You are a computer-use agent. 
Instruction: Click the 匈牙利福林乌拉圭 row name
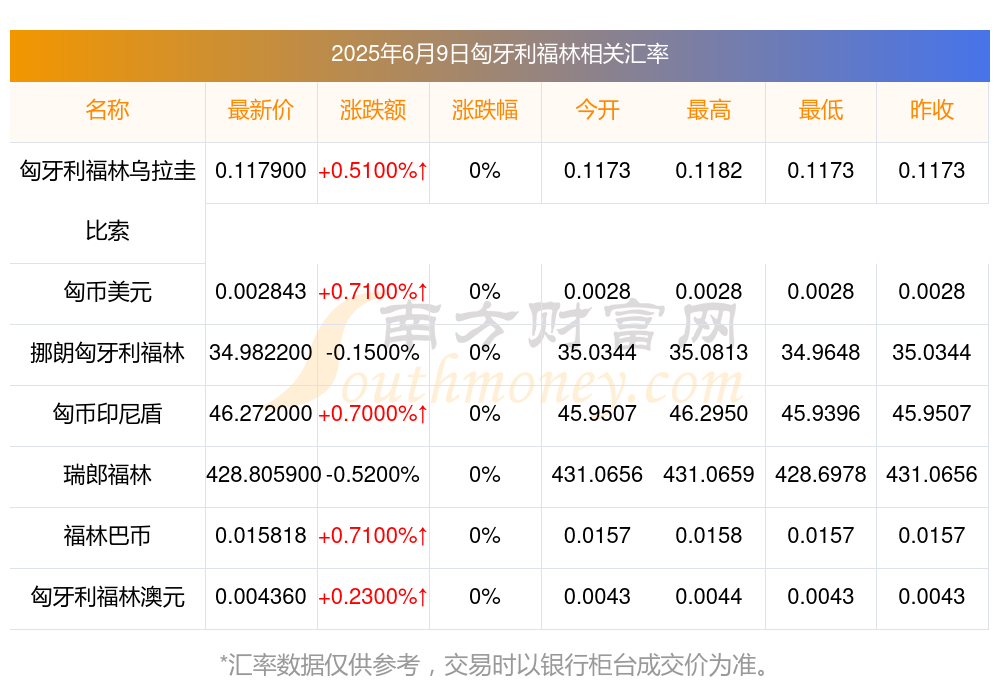107,171
